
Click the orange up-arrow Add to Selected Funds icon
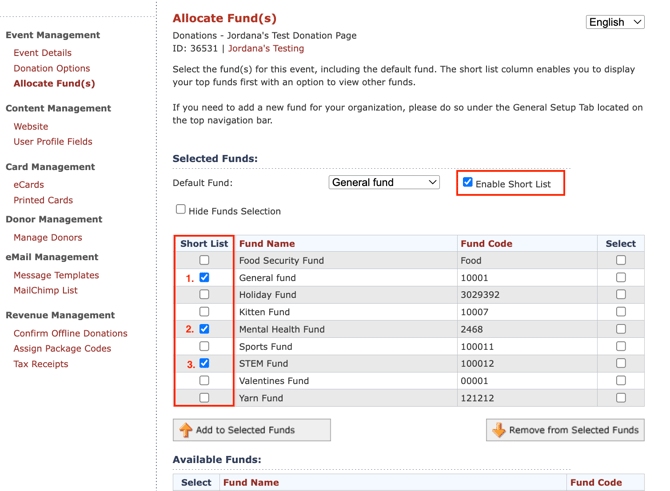coord(186,430)
